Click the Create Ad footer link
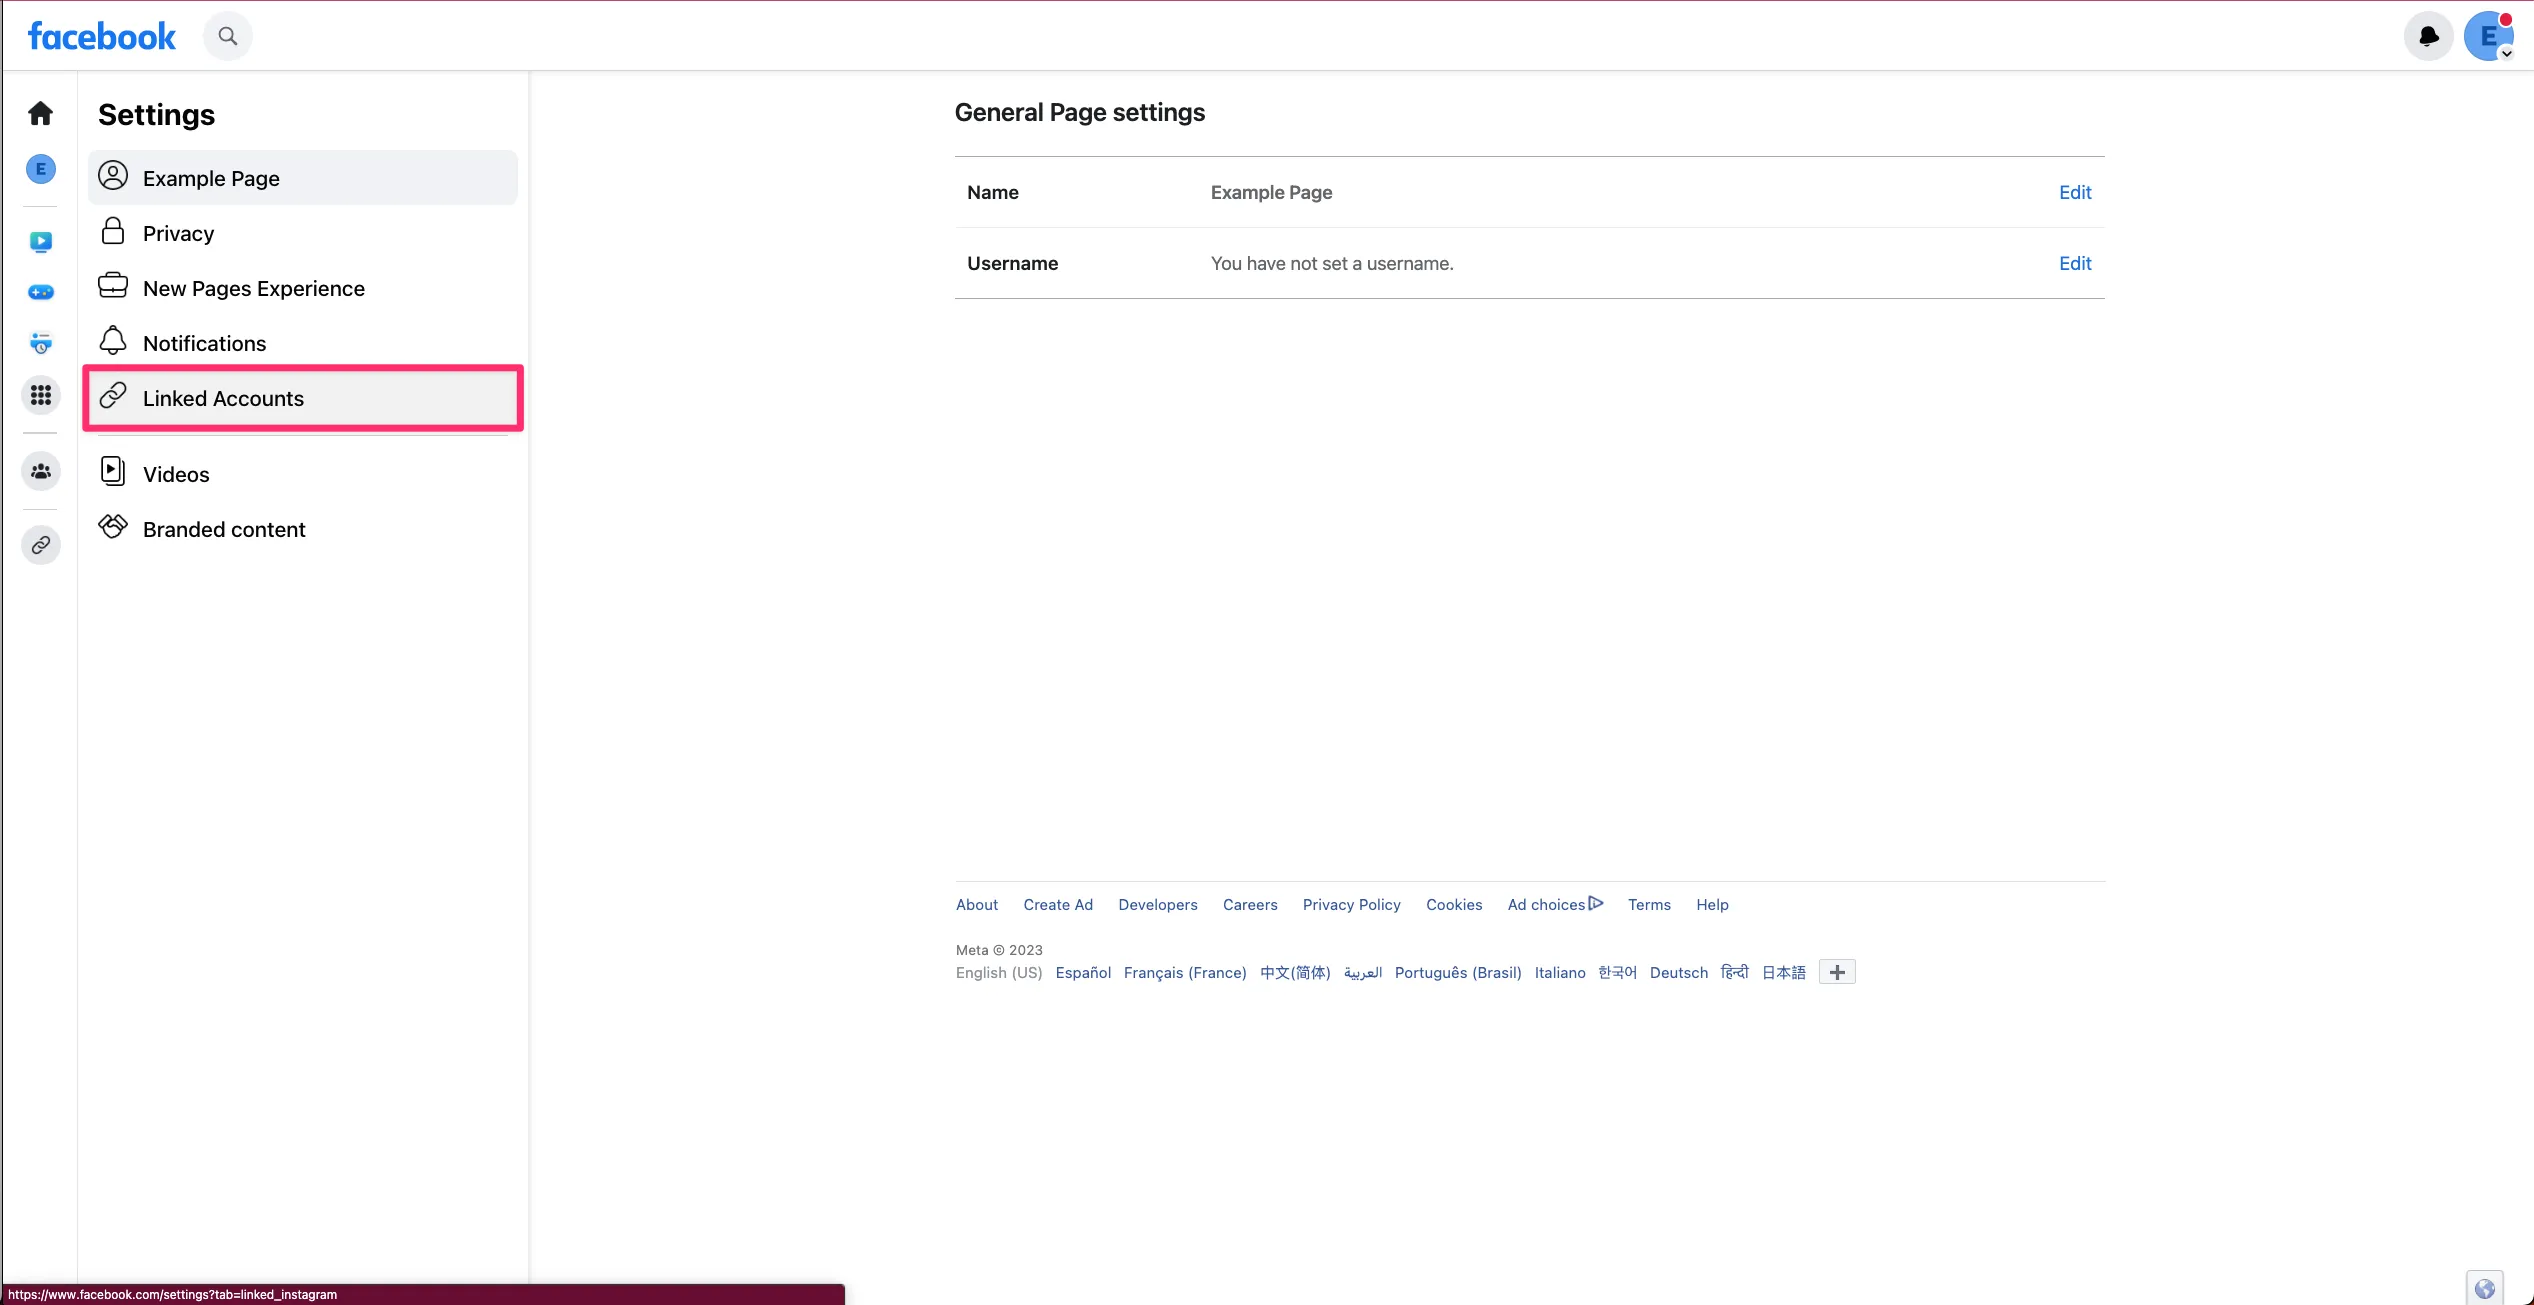Viewport: 2534px width, 1305px height. pos(1058,905)
